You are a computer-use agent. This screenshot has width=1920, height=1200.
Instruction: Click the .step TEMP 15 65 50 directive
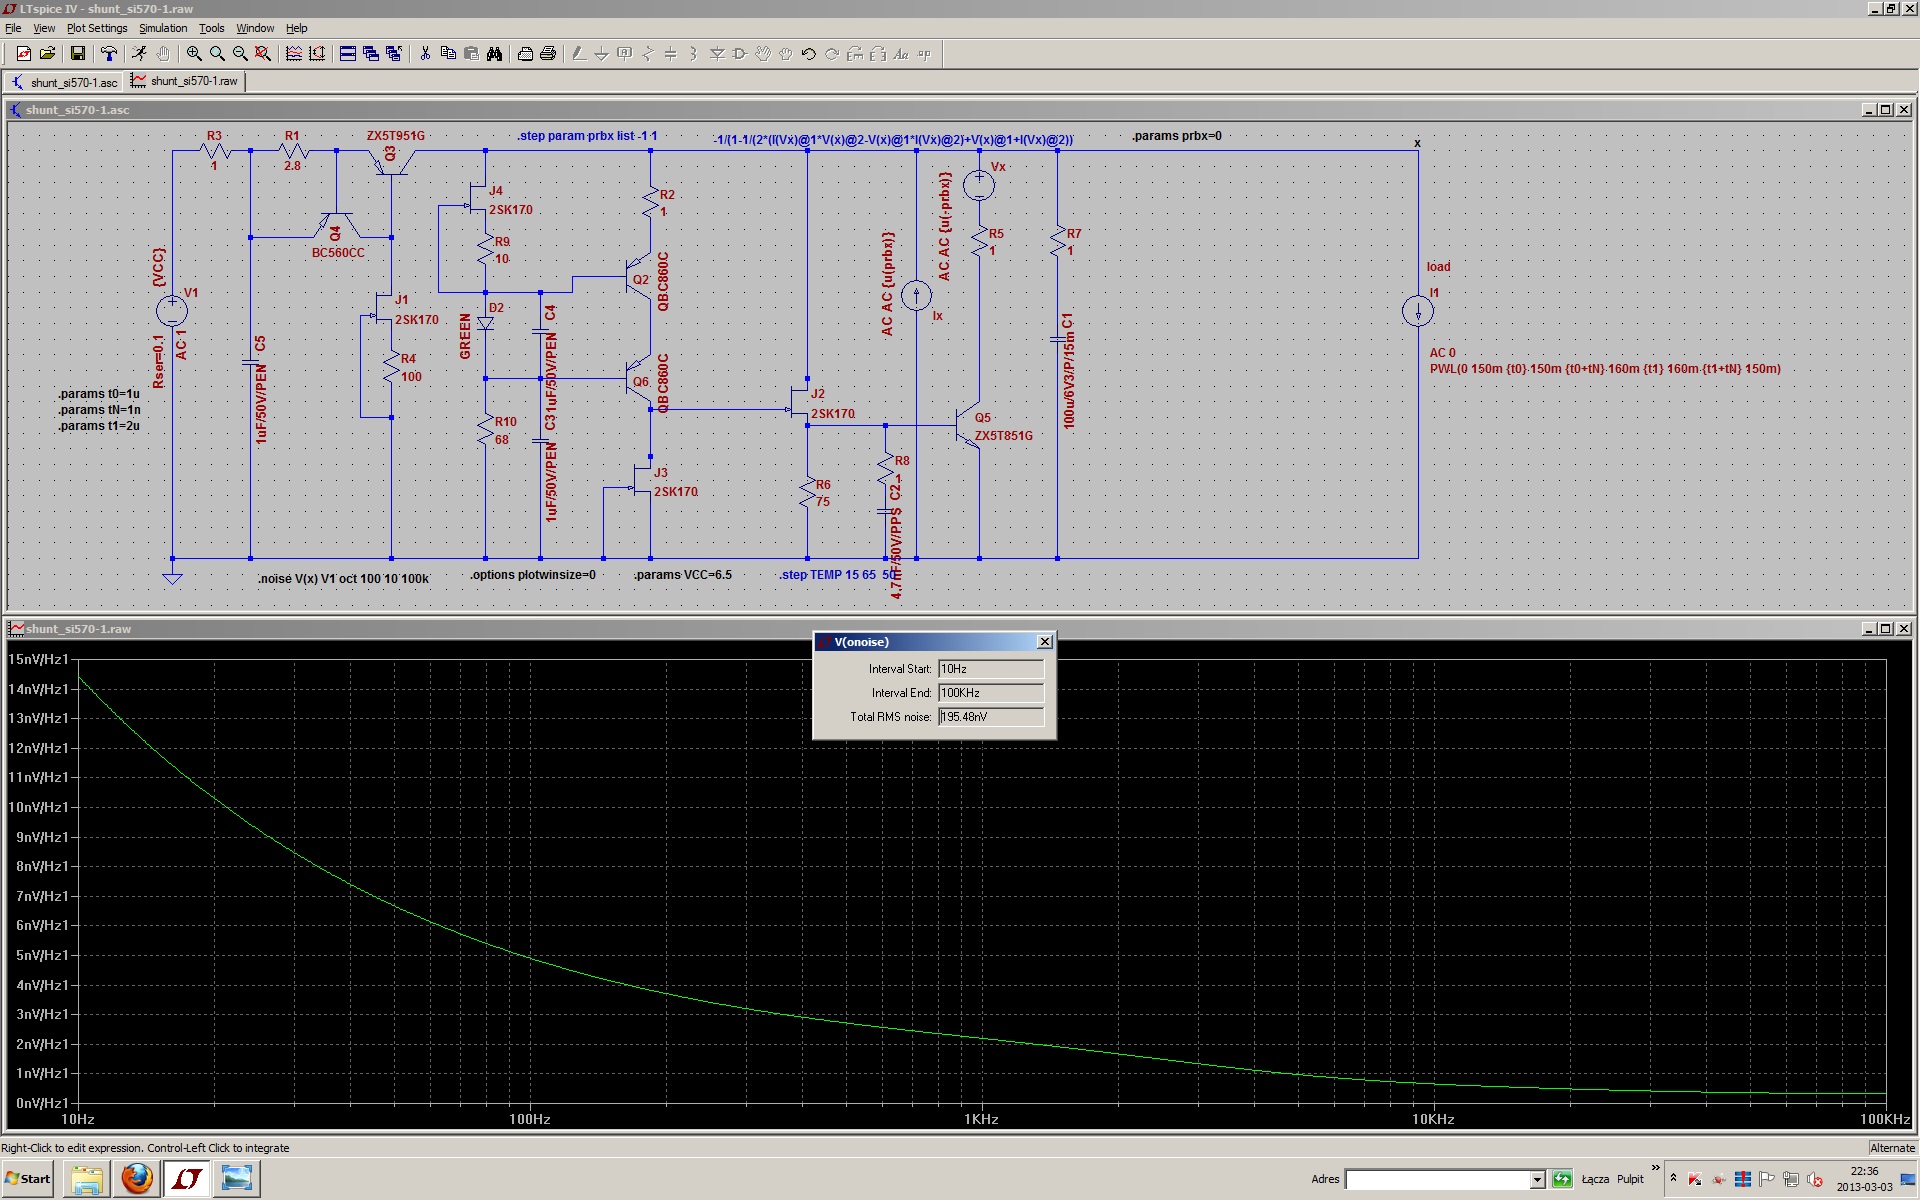point(838,575)
